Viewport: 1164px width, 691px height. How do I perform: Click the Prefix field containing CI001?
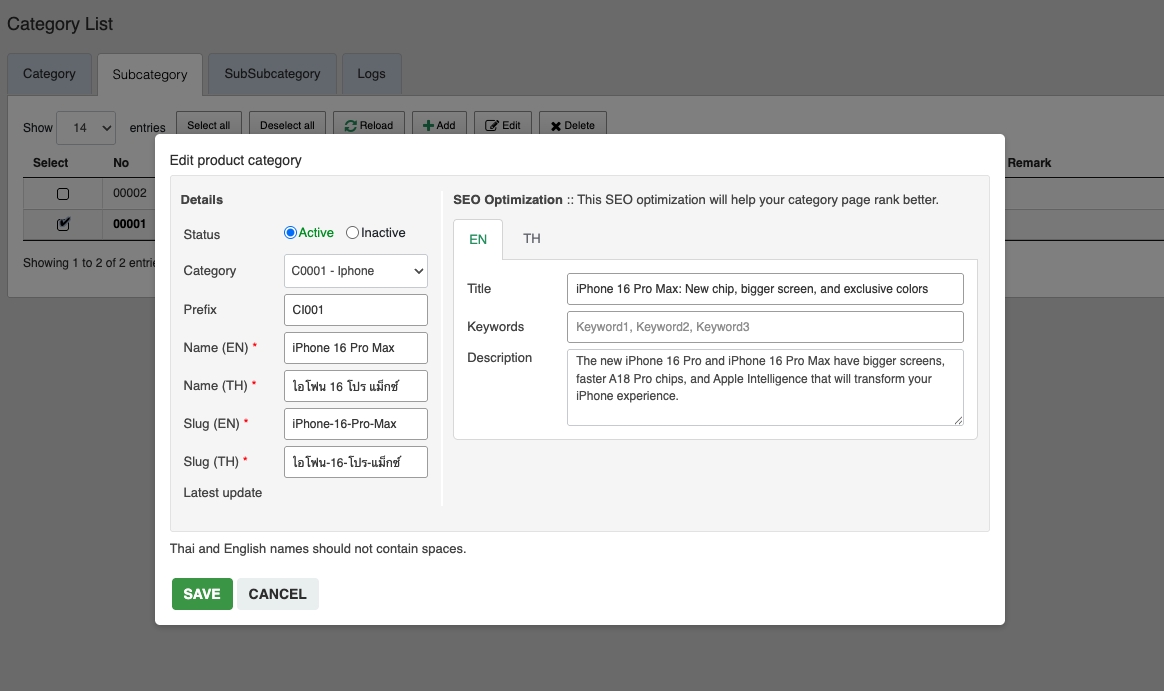[x=355, y=310]
